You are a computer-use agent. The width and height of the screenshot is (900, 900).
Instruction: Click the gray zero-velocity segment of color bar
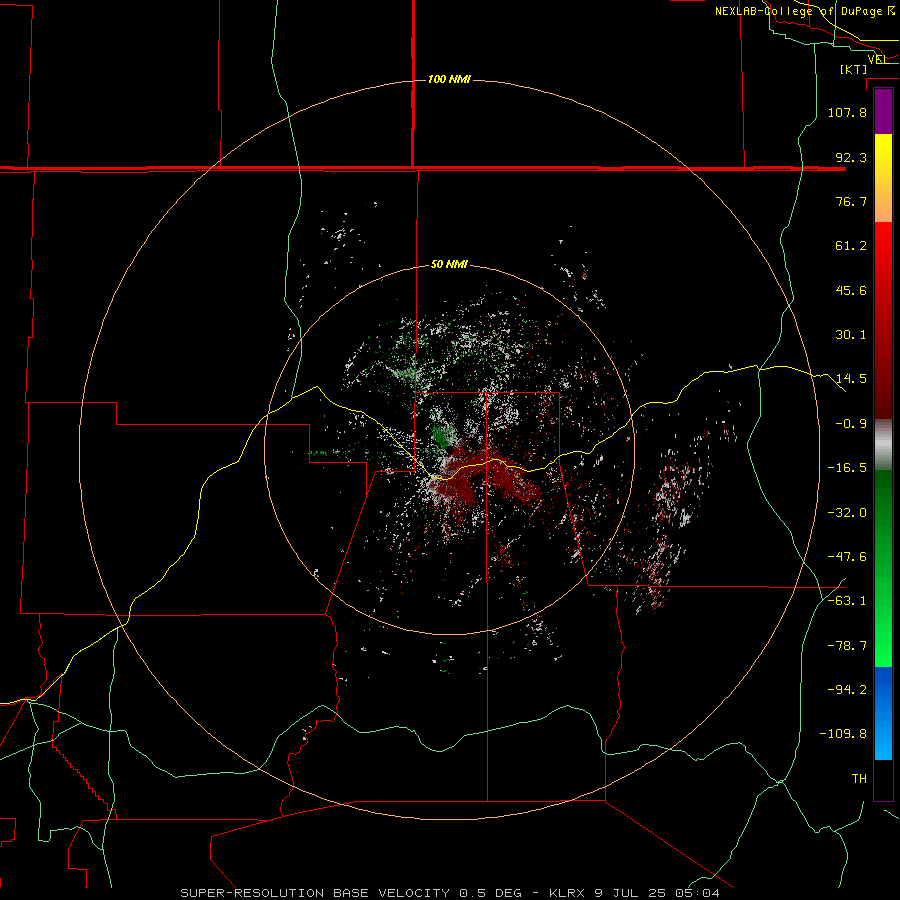point(883,445)
